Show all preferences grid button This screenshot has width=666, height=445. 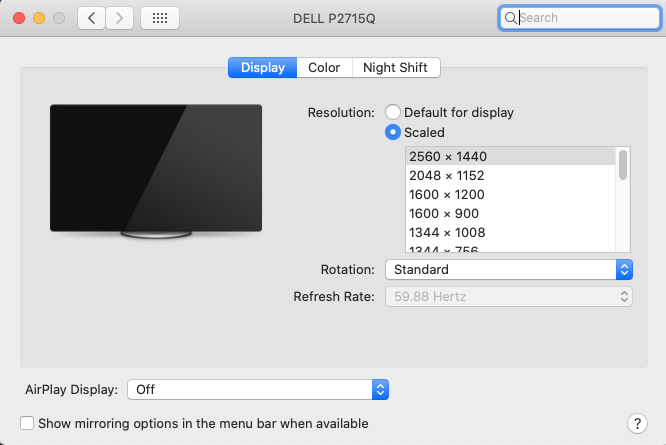(x=160, y=18)
